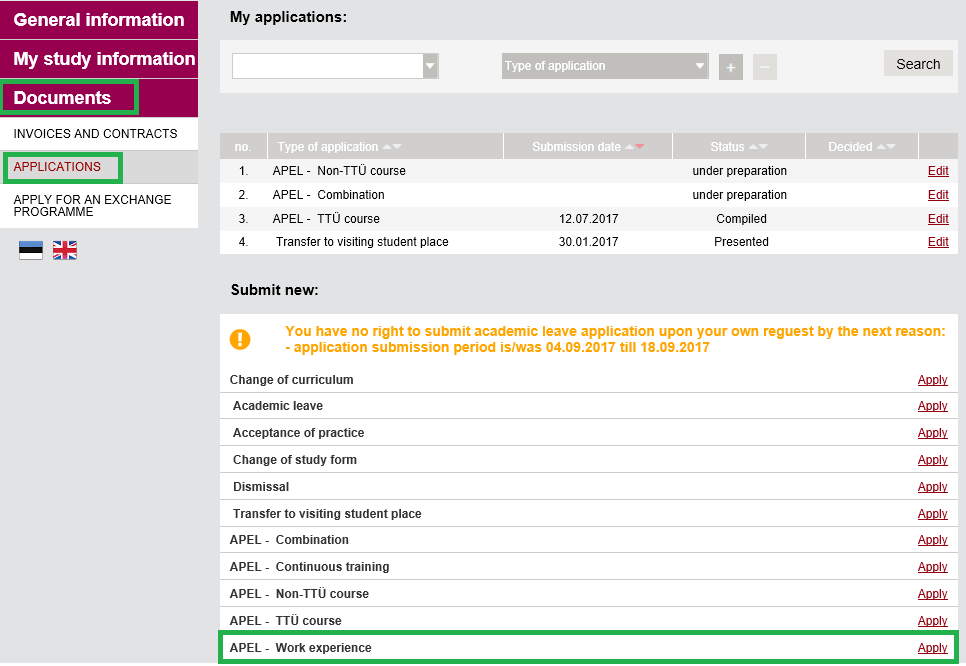Apply for Academic leave
966x666 pixels.
pyautogui.click(x=932, y=405)
